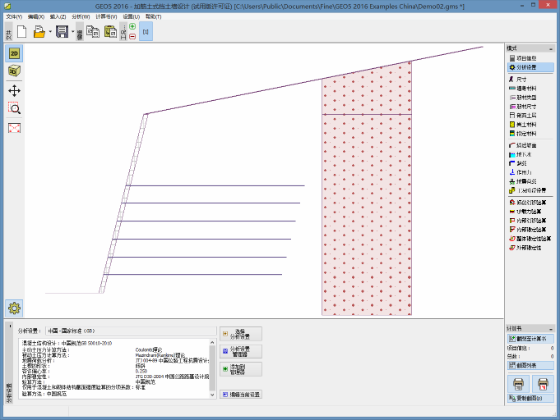Toggle construction stage 1 button
This screenshot has width=560, height=420.
pyautogui.click(x=146, y=31)
